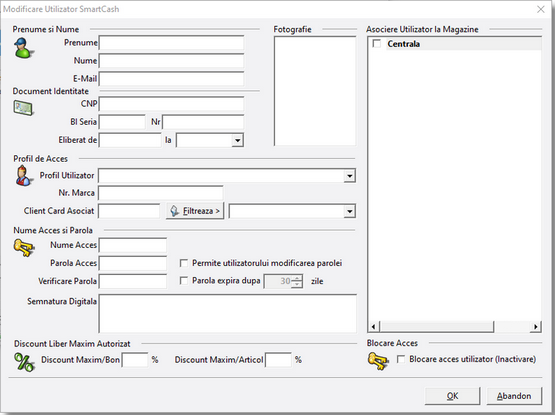This screenshot has height=415, width=555.
Task: Click the identity card icon under Document Identitate
Action: tap(23, 108)
